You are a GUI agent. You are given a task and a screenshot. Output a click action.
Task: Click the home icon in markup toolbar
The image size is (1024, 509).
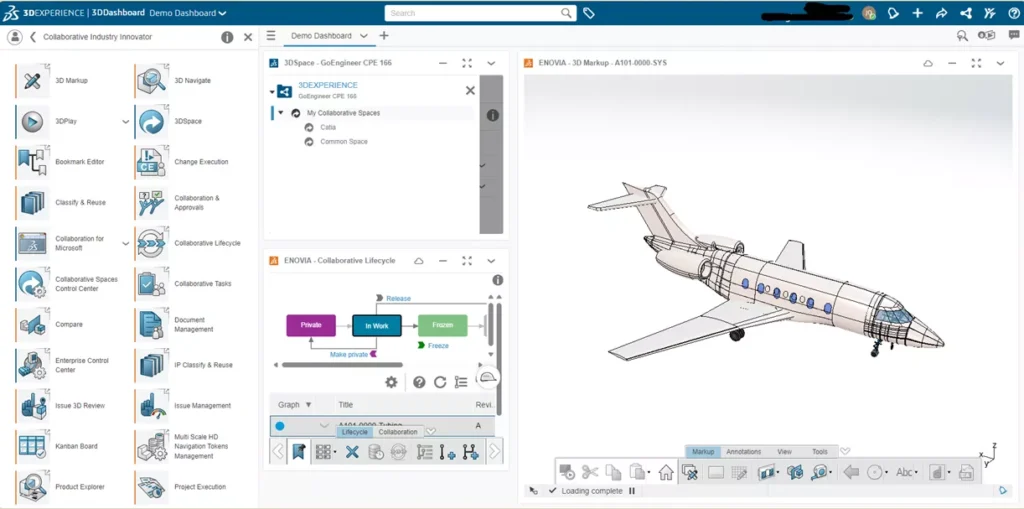pos(665,472)
